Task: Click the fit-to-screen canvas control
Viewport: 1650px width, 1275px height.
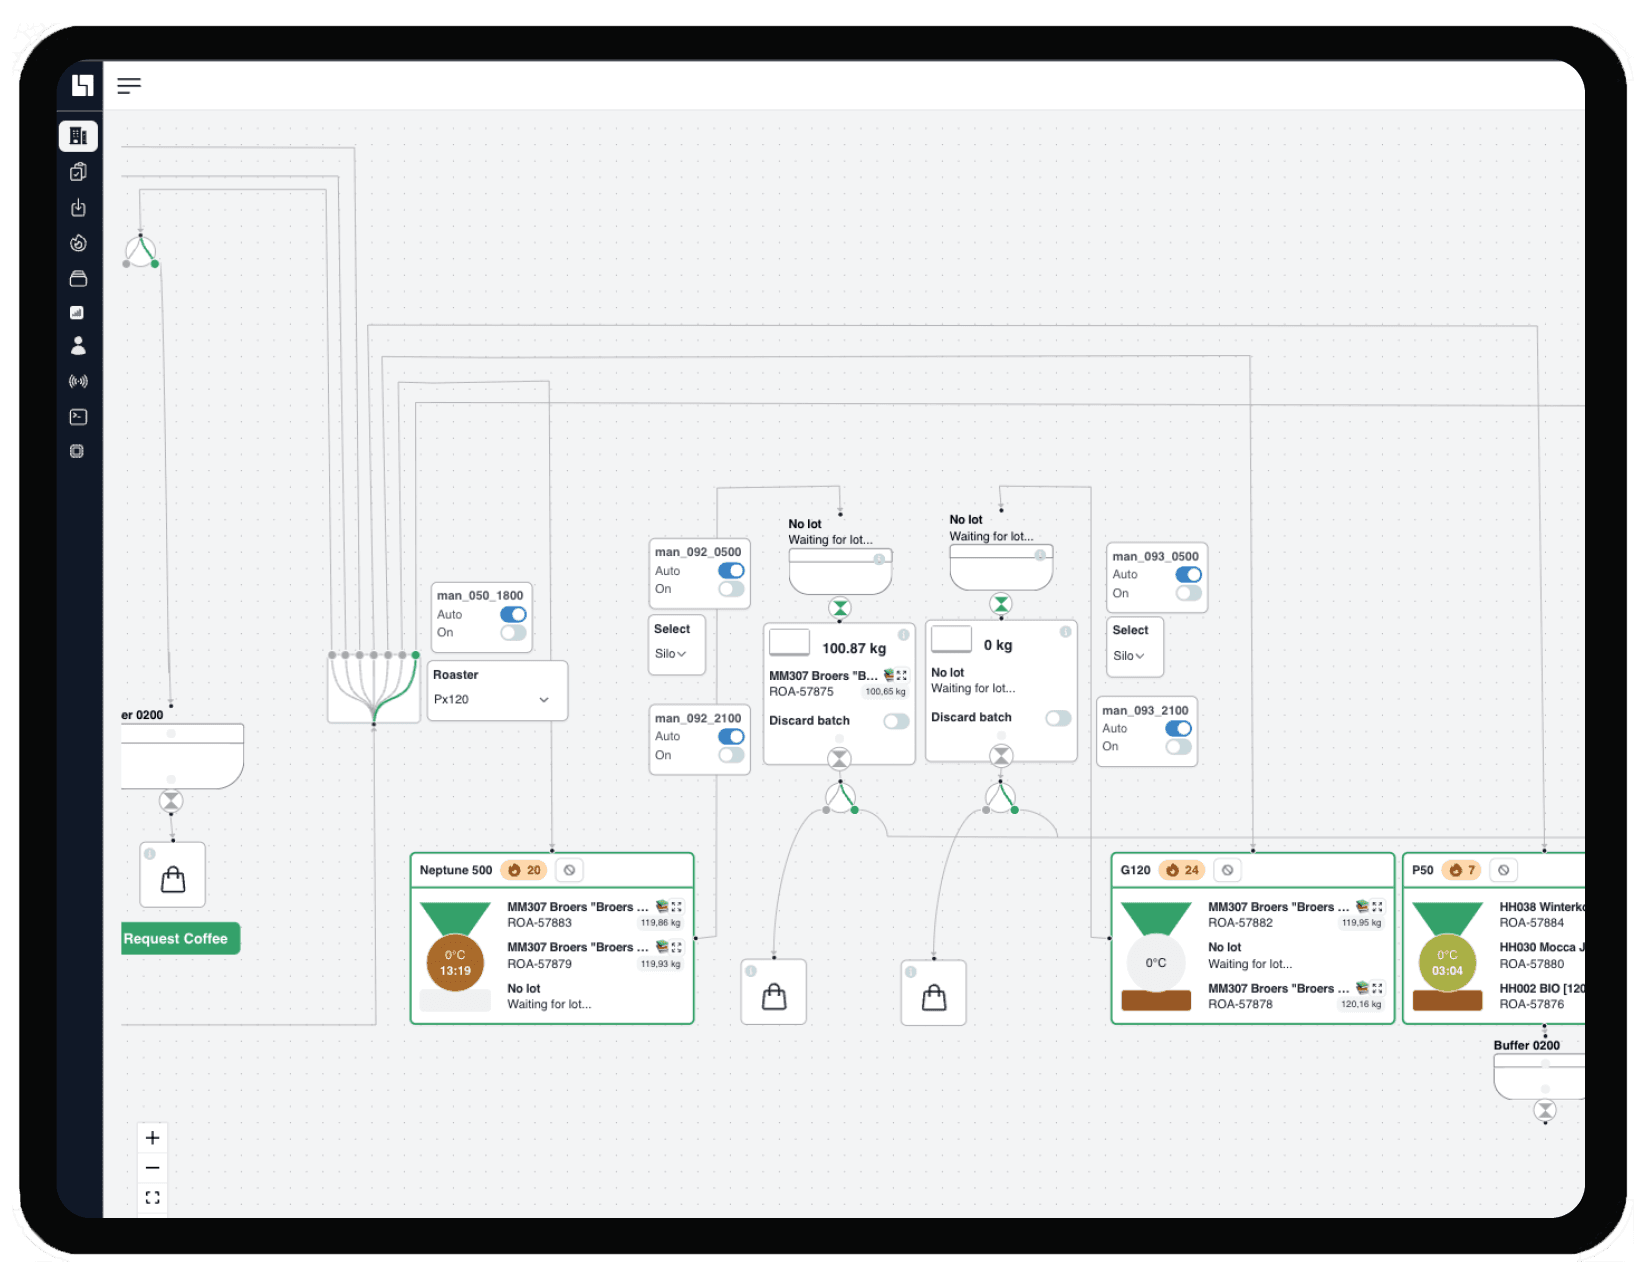Action: (x=152, y=1197)
